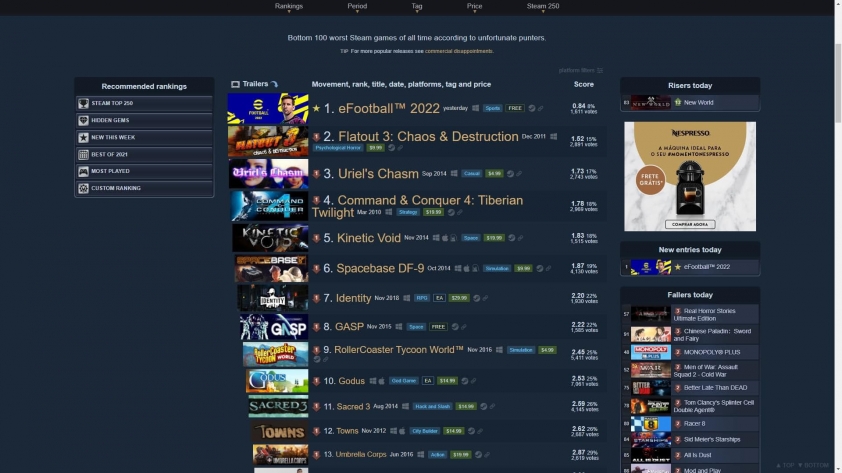
Task: Jump to page top using TOP link
Action: [x=785, y=465]
